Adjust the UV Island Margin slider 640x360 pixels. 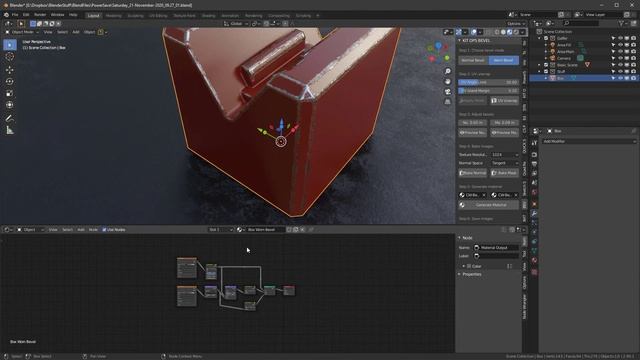(x=489, y=91)
